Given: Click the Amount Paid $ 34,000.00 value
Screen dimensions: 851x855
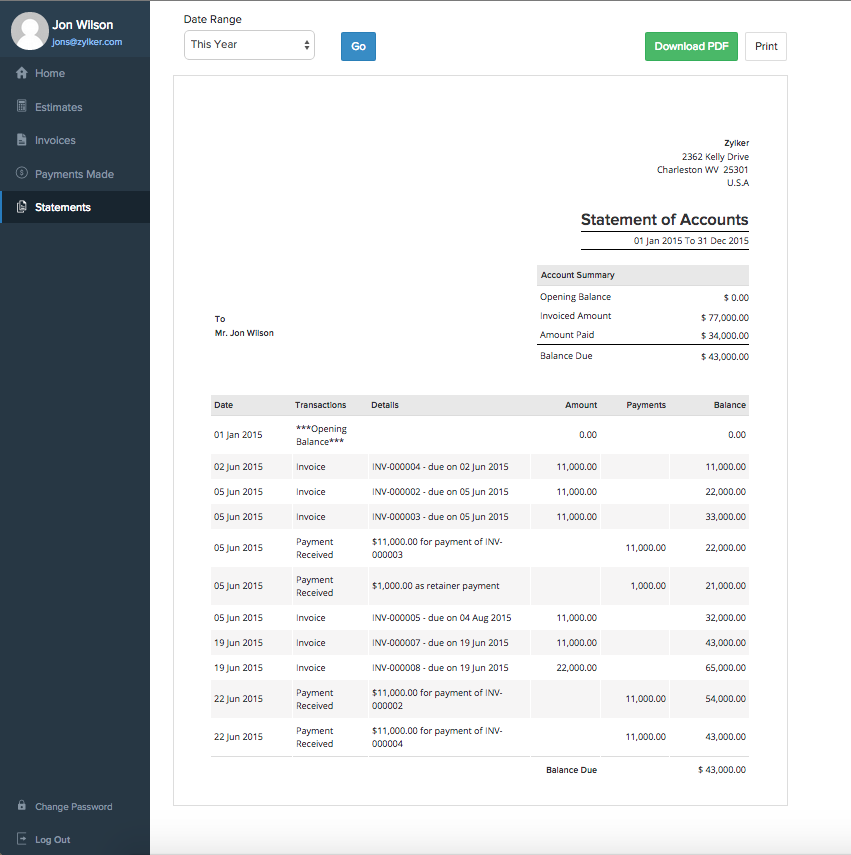Looking at the screenshot, I should (x=725, y=335).
